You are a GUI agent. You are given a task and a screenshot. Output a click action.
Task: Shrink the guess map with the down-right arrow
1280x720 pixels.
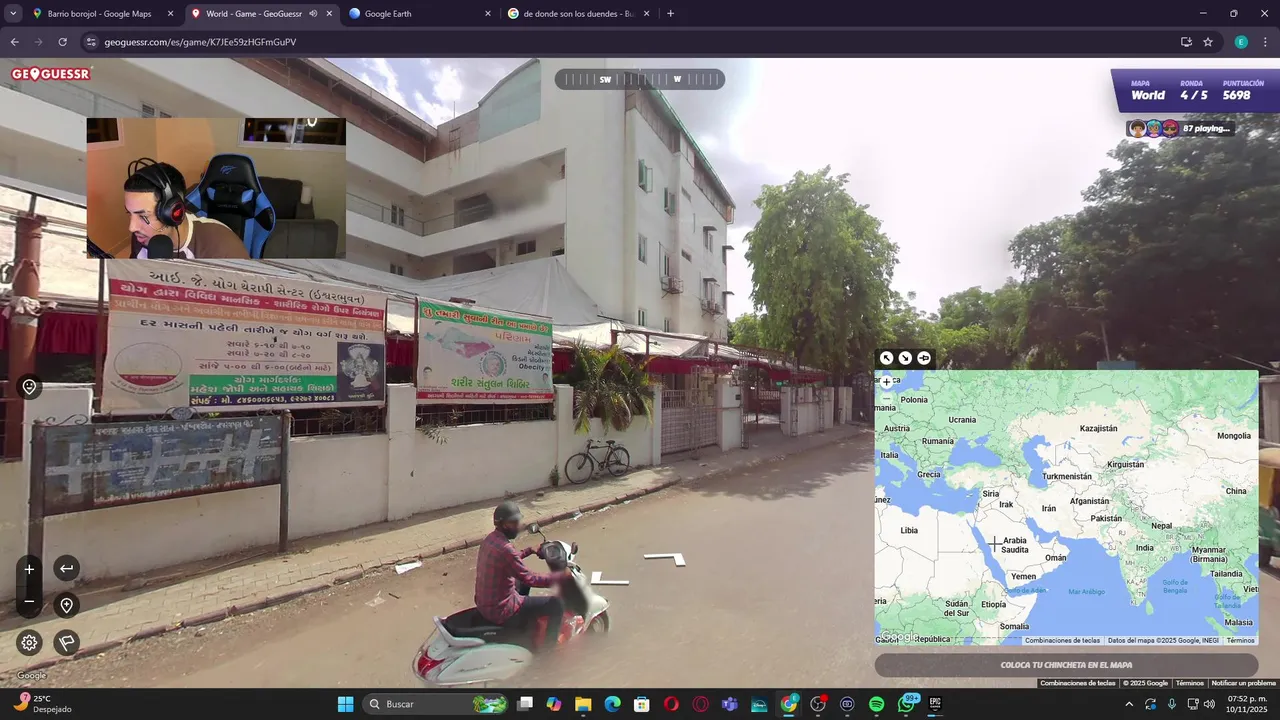click(905, 358)
